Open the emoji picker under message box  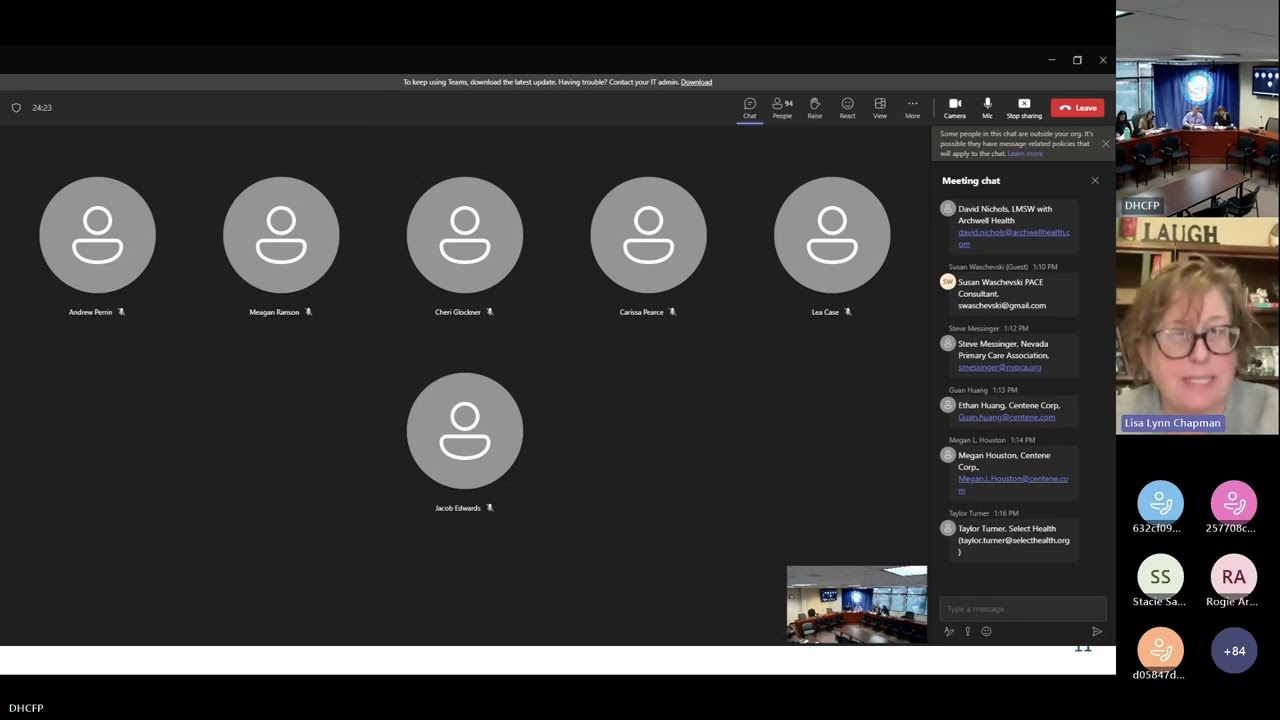click(x=986, y=631)
